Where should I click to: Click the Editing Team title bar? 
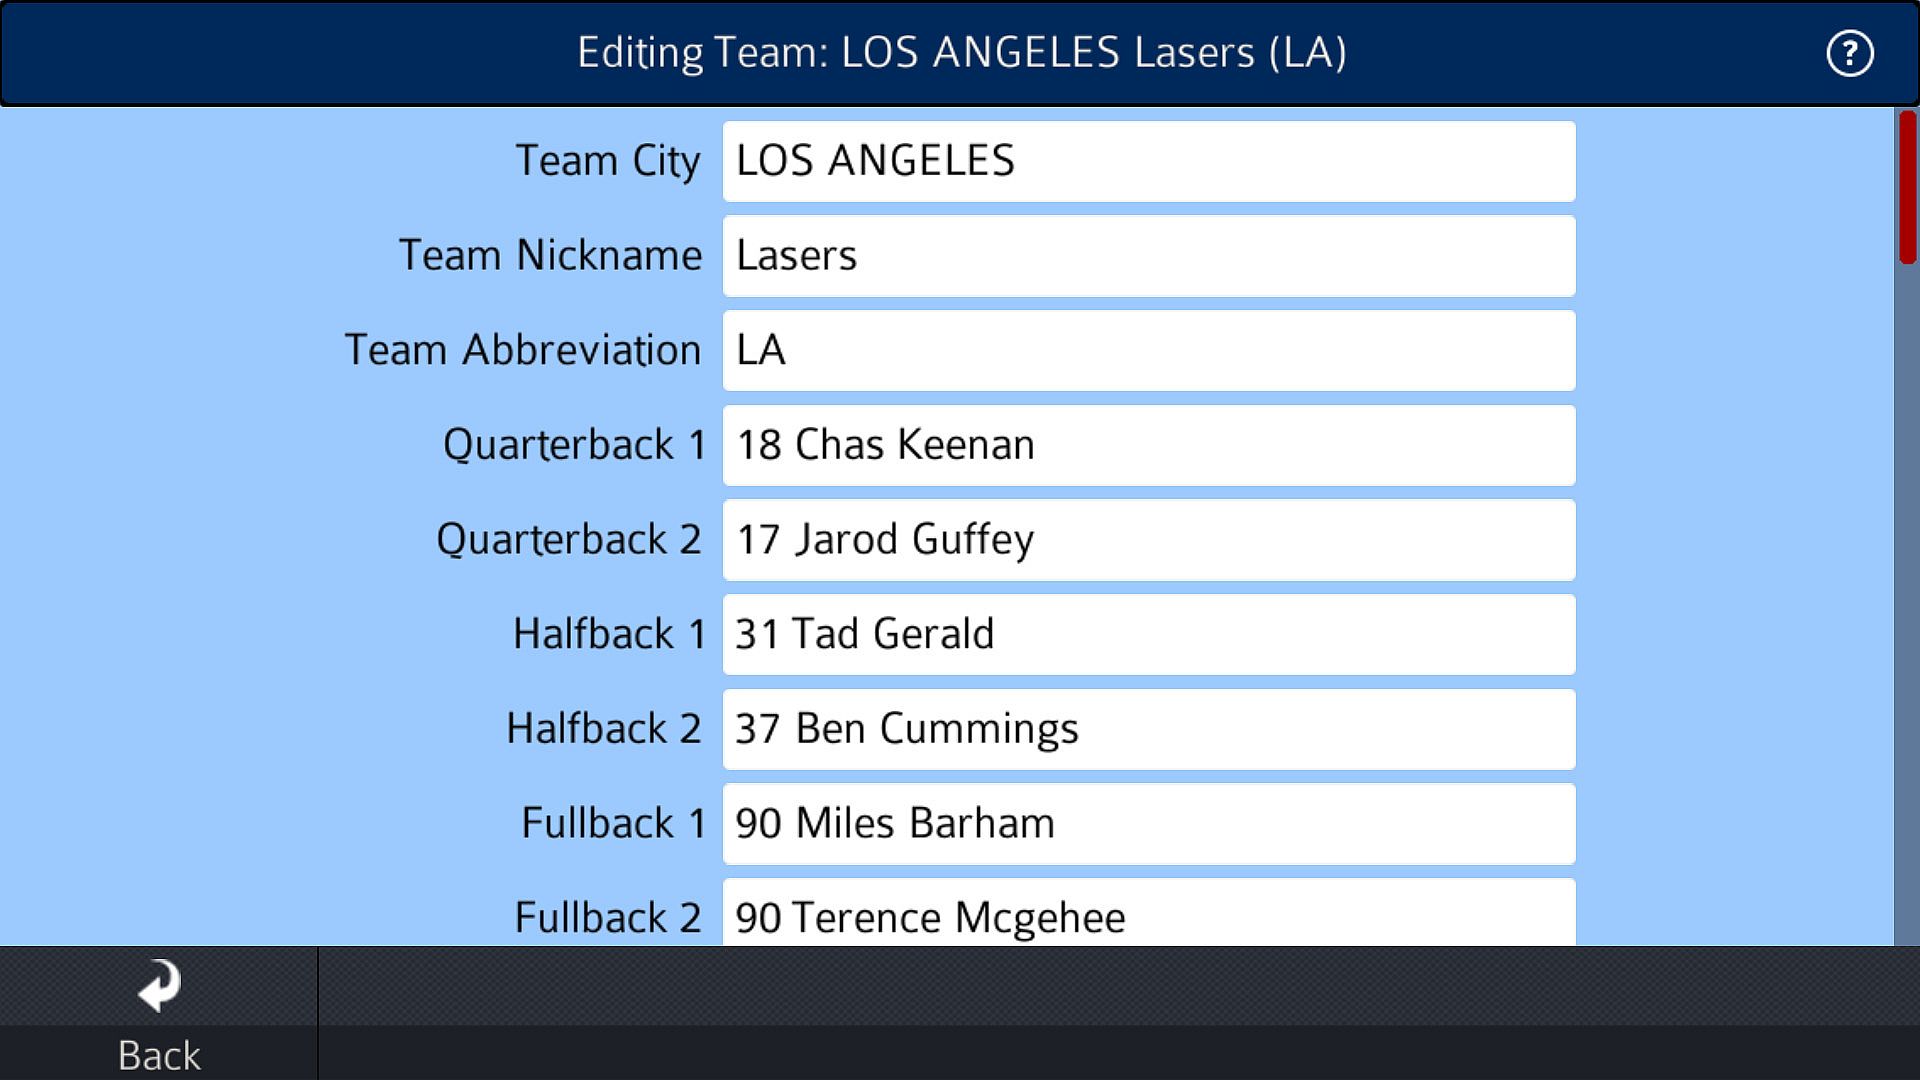[960, 53]
